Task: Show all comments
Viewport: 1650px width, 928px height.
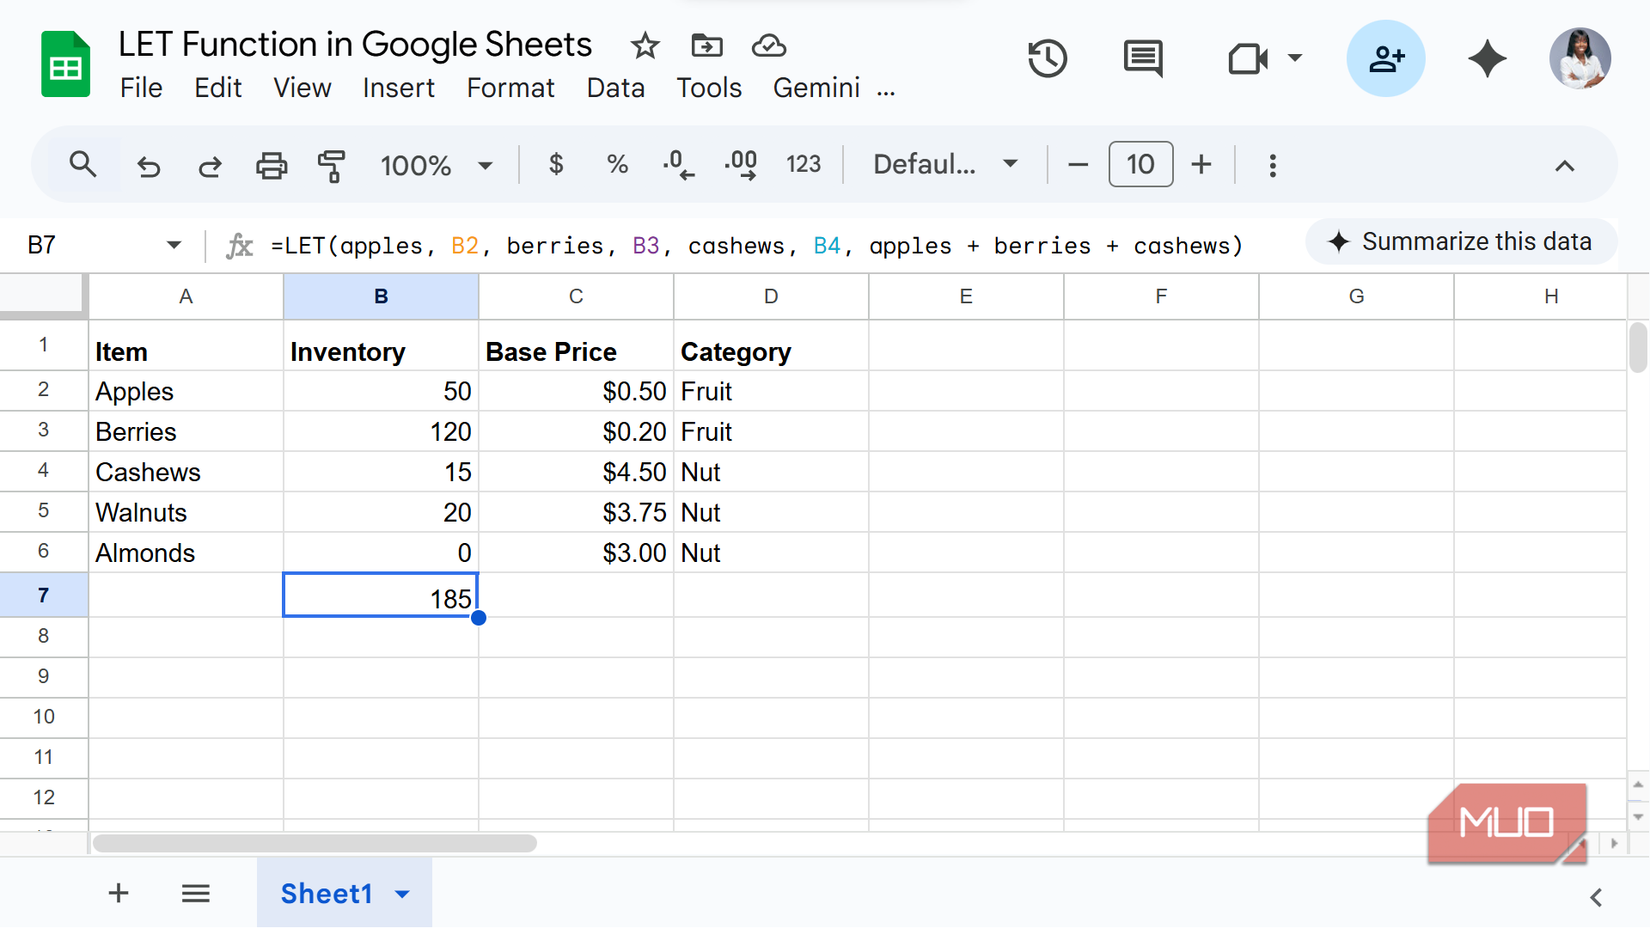Action: [x=1143, y=59]
